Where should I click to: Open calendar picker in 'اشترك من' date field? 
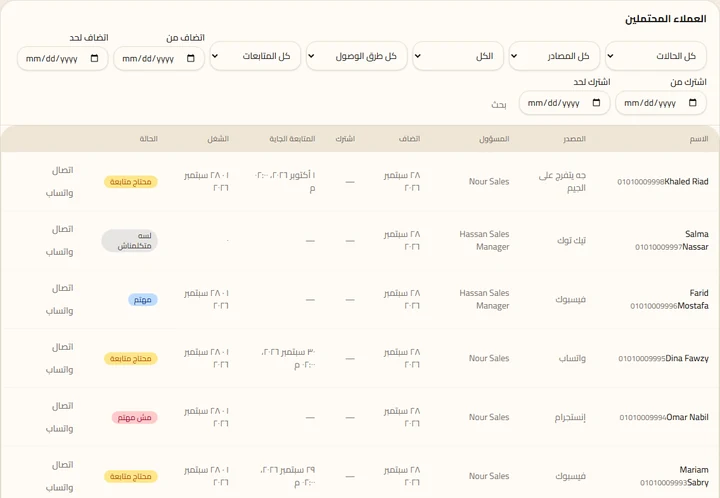[693, 103]
